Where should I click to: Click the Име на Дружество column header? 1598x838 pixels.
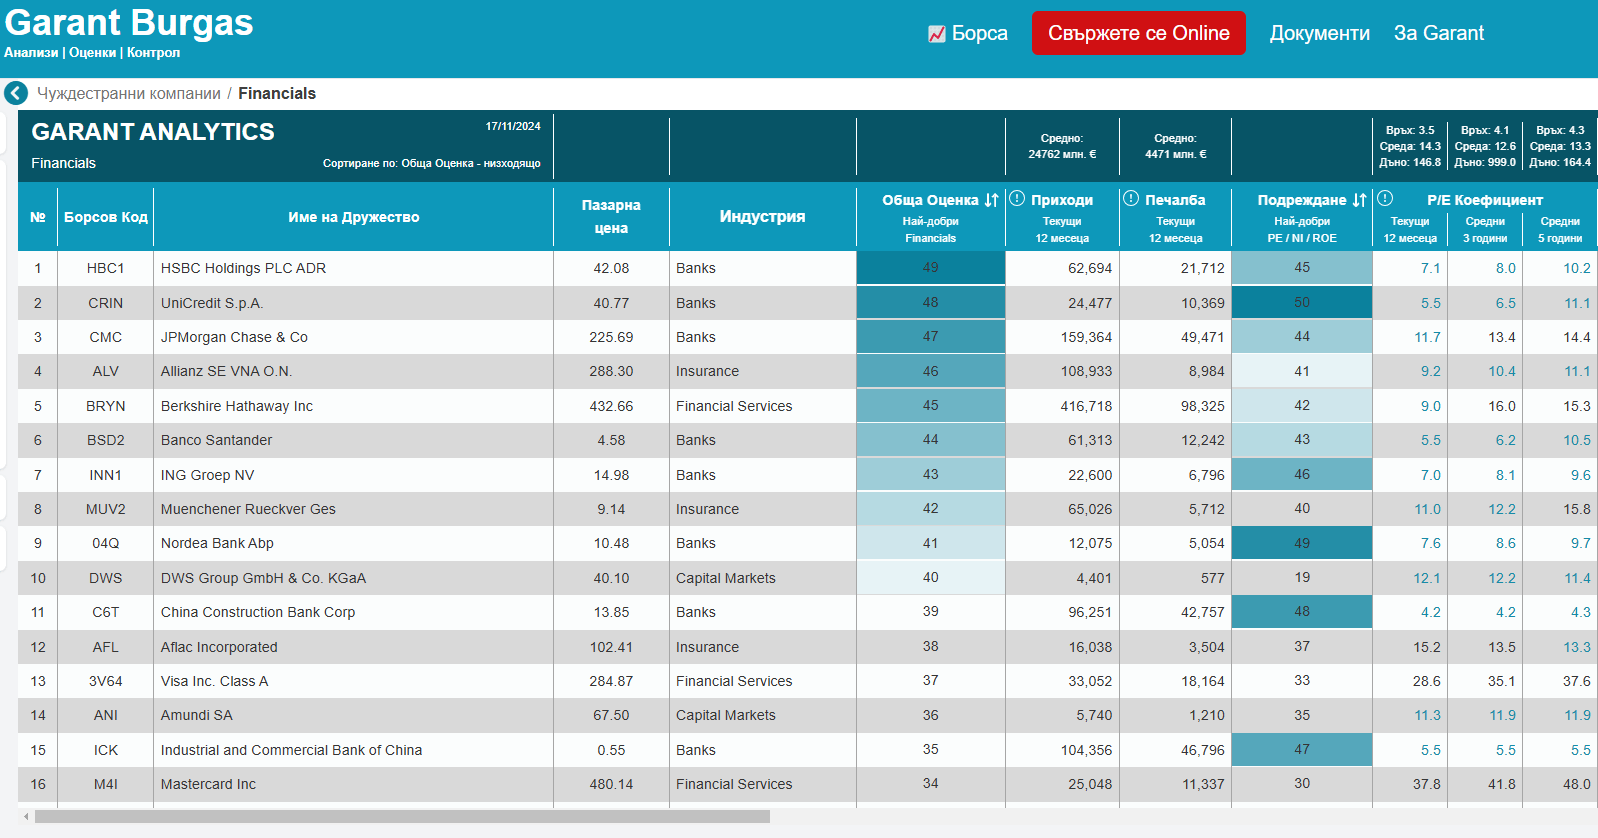pos(353,217)
